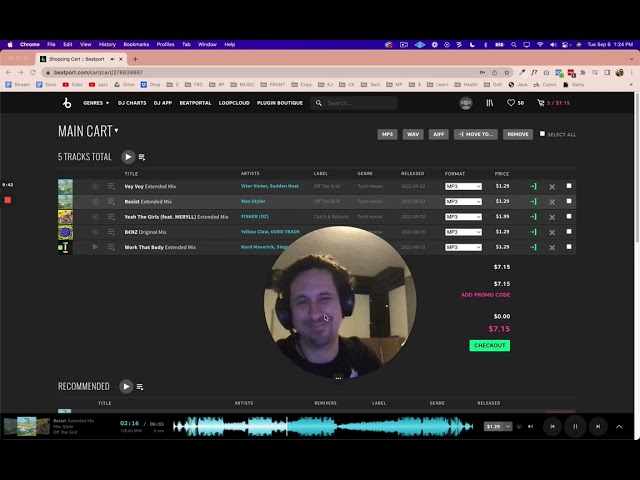Remove BENZ track with X icon
640x480 pixels.
pyautogui.click(x=552, y=232)
